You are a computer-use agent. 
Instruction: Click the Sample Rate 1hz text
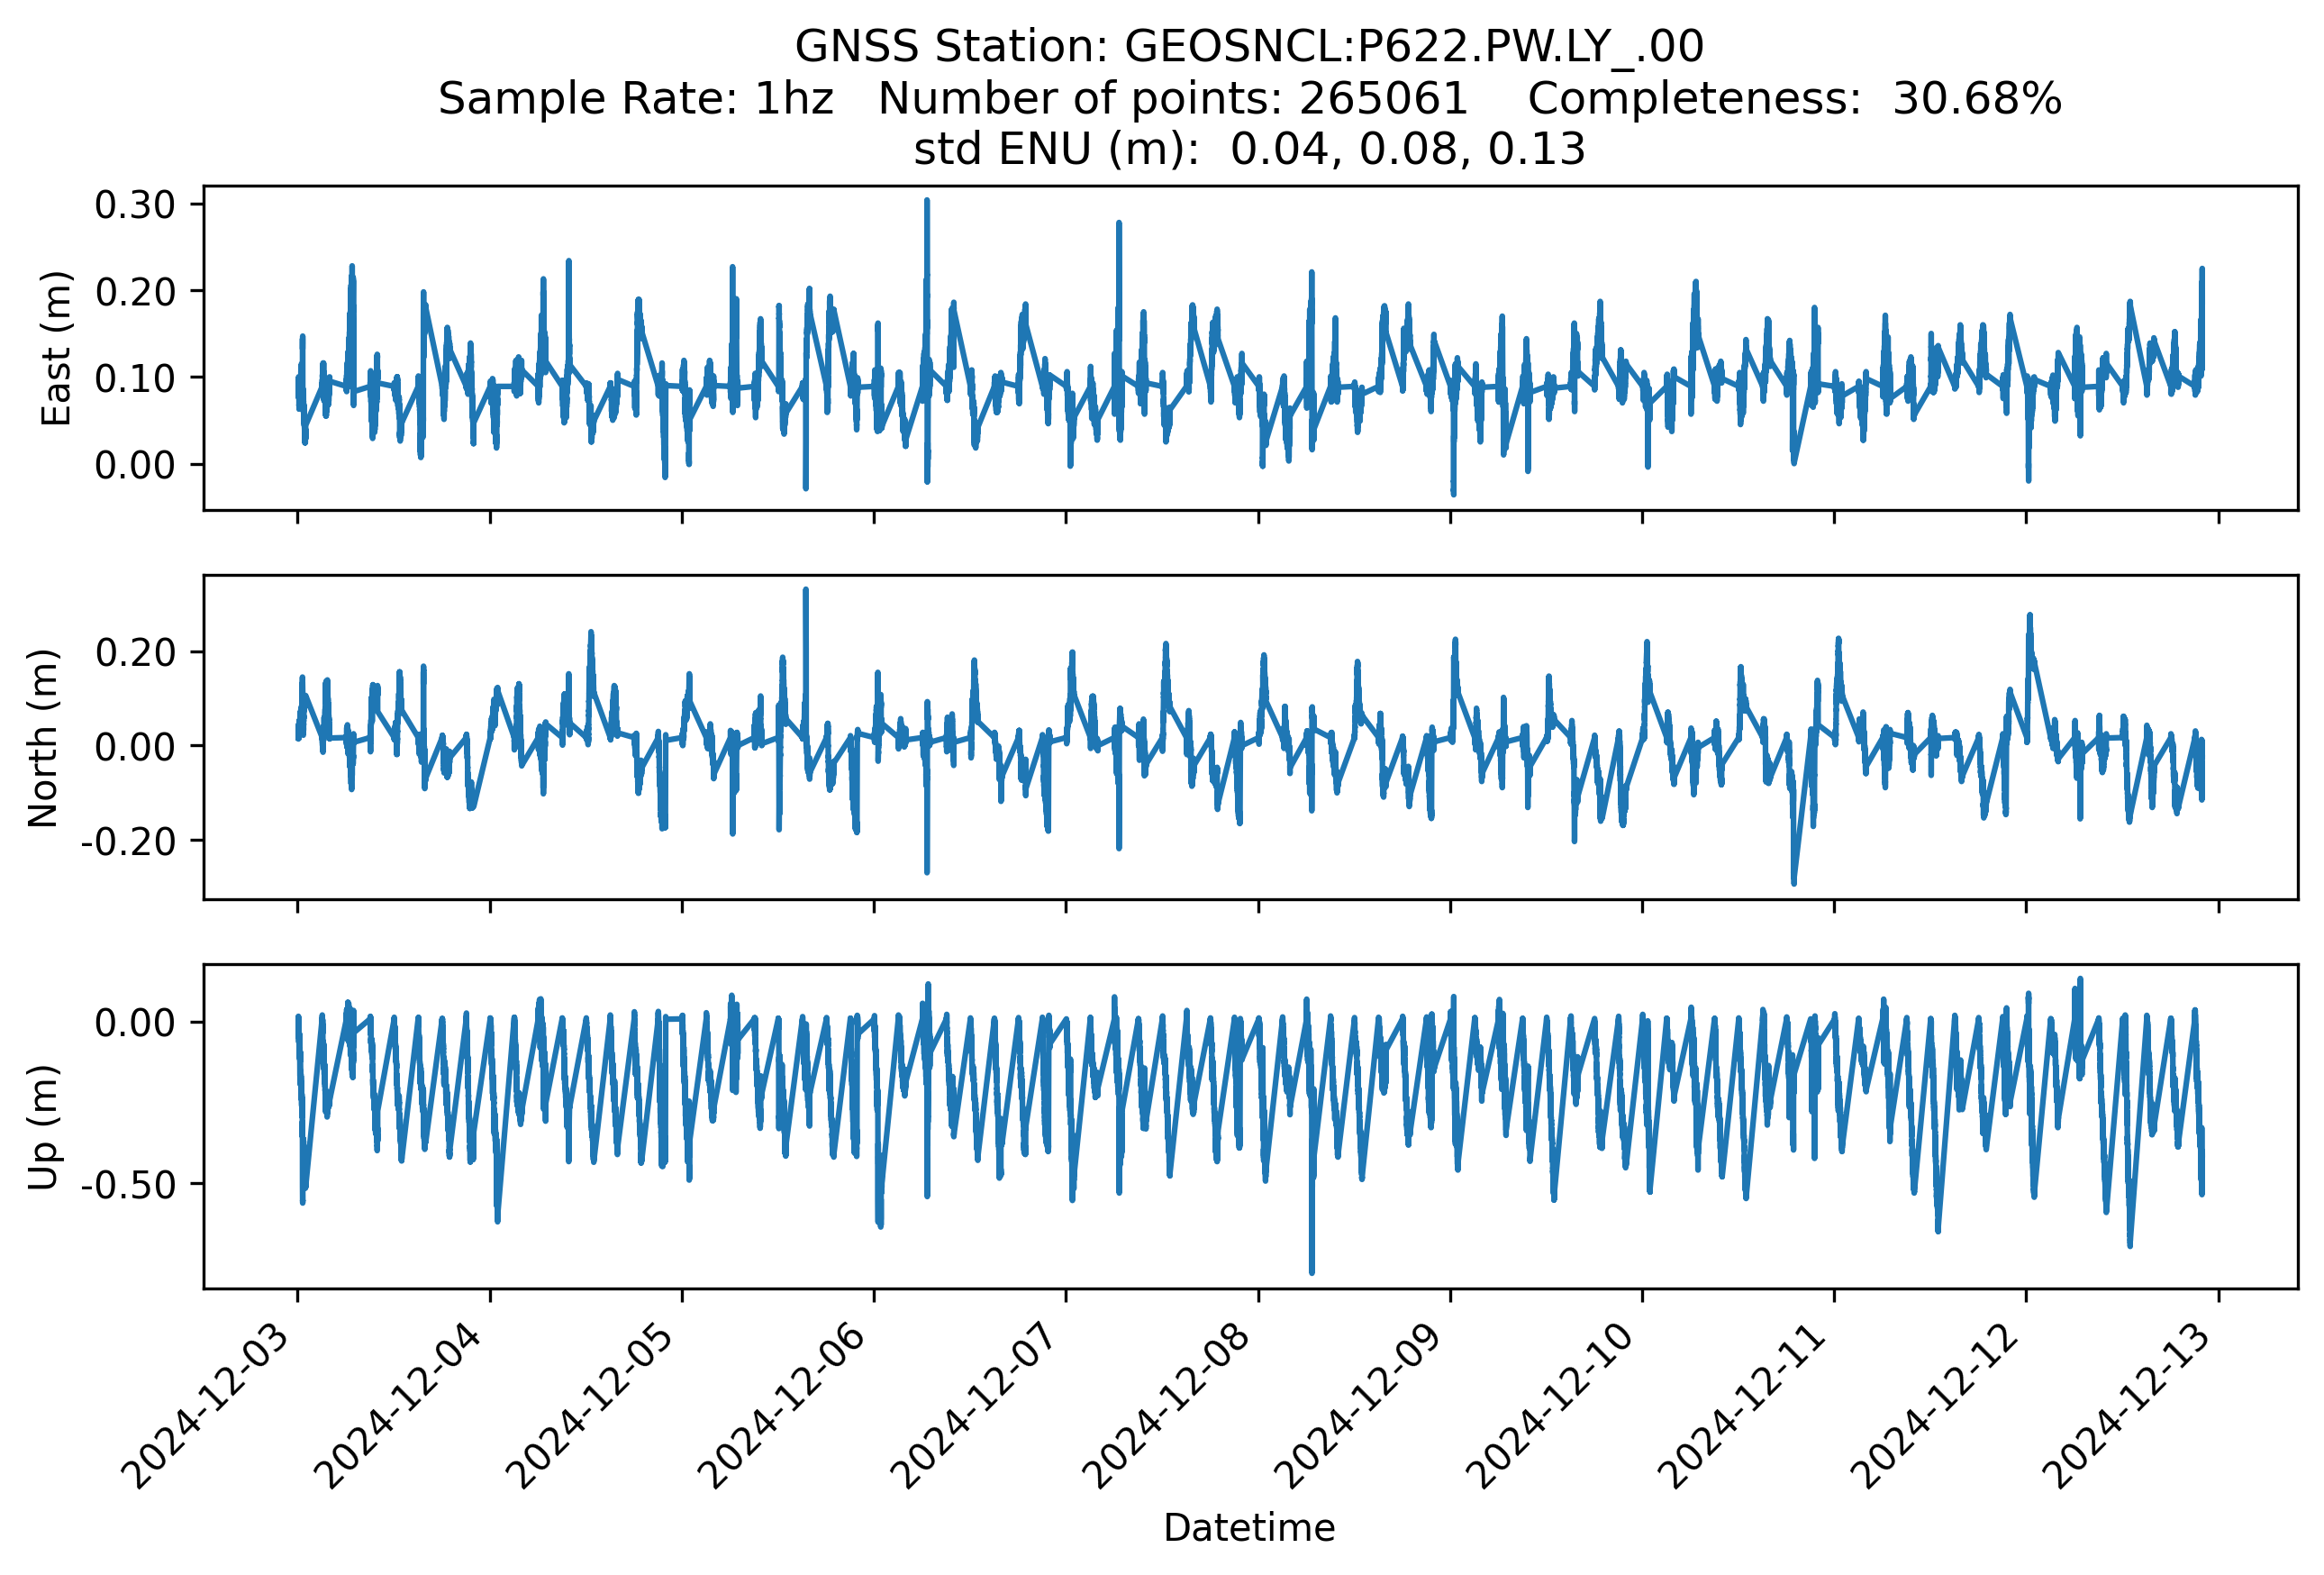(636, 98)
